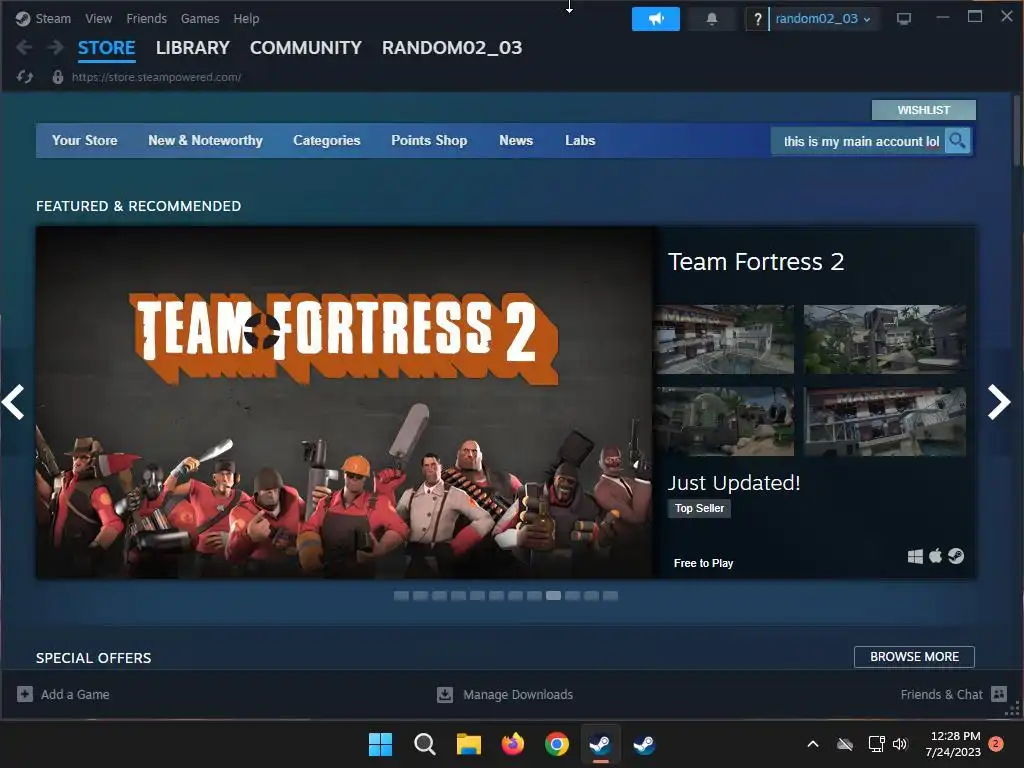Open the News link
Image resolution: width=1024 pixels, height=768 pixels.
[516, 140]
